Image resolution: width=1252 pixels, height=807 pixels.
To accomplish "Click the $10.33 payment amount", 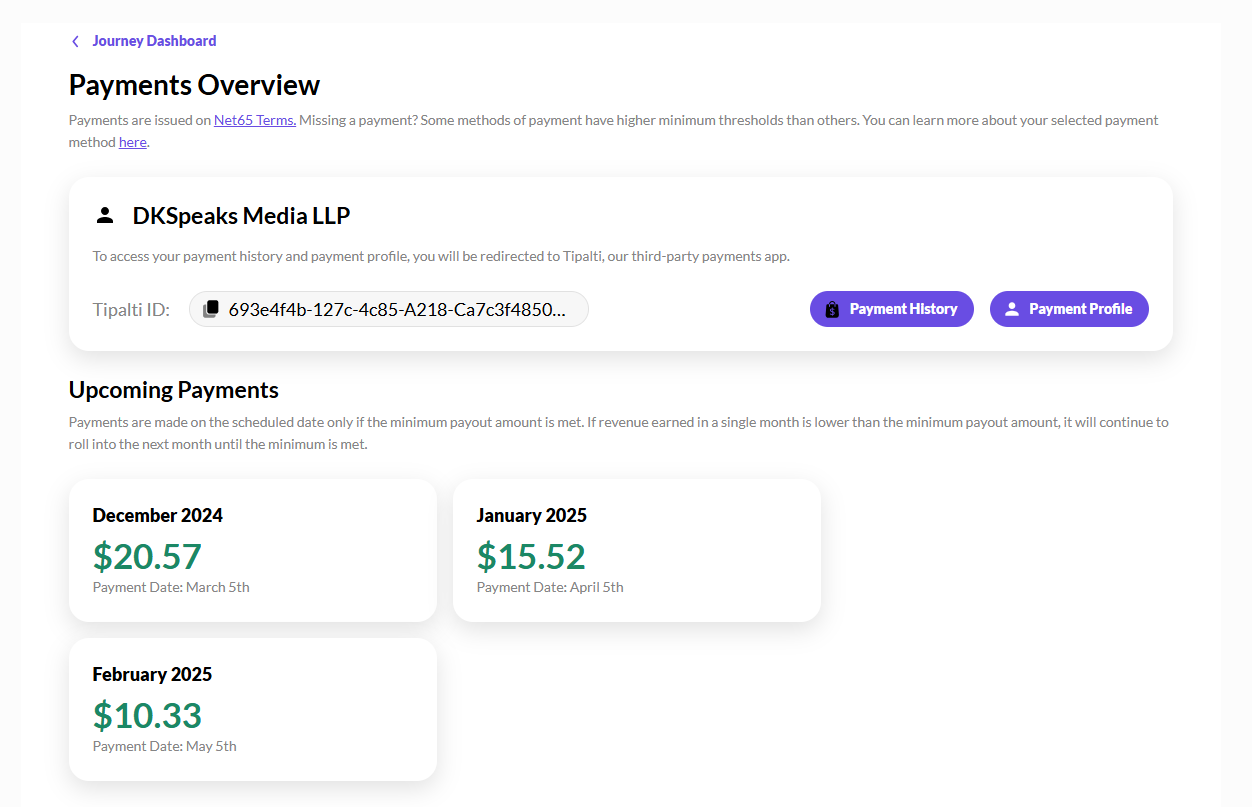I will [x=147, y=715].
